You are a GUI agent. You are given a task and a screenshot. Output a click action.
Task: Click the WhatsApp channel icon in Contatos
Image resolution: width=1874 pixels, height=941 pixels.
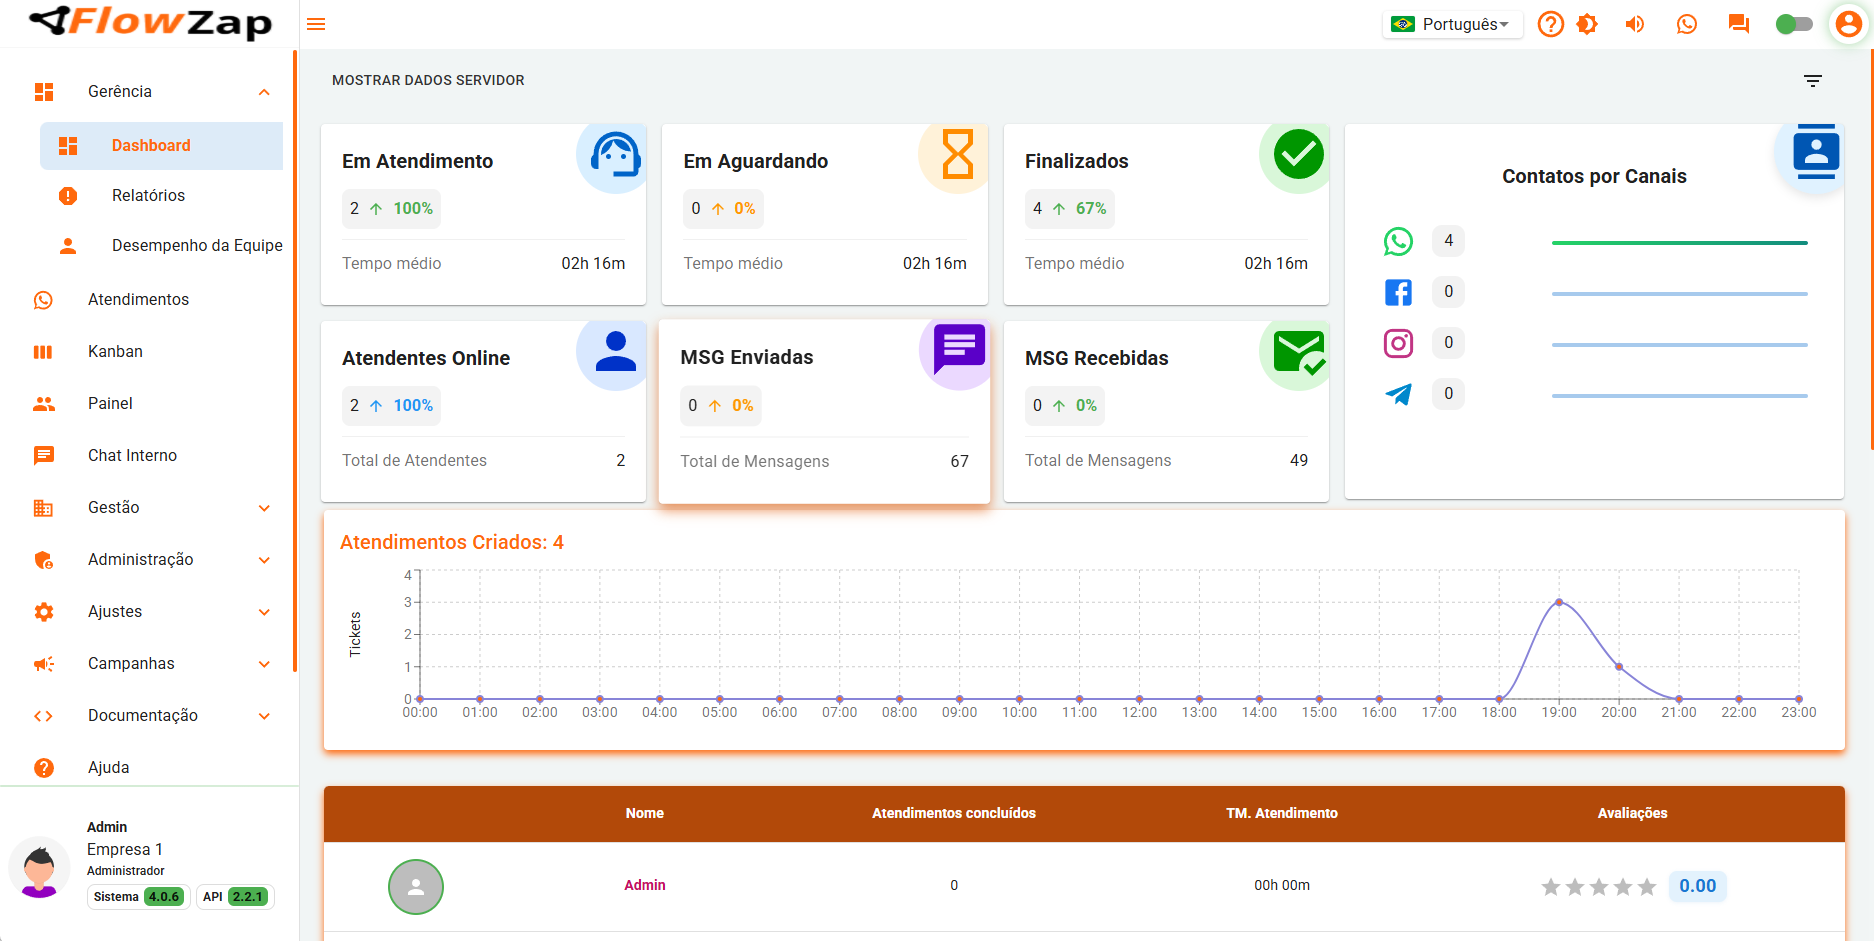[x=1398, y=241]
